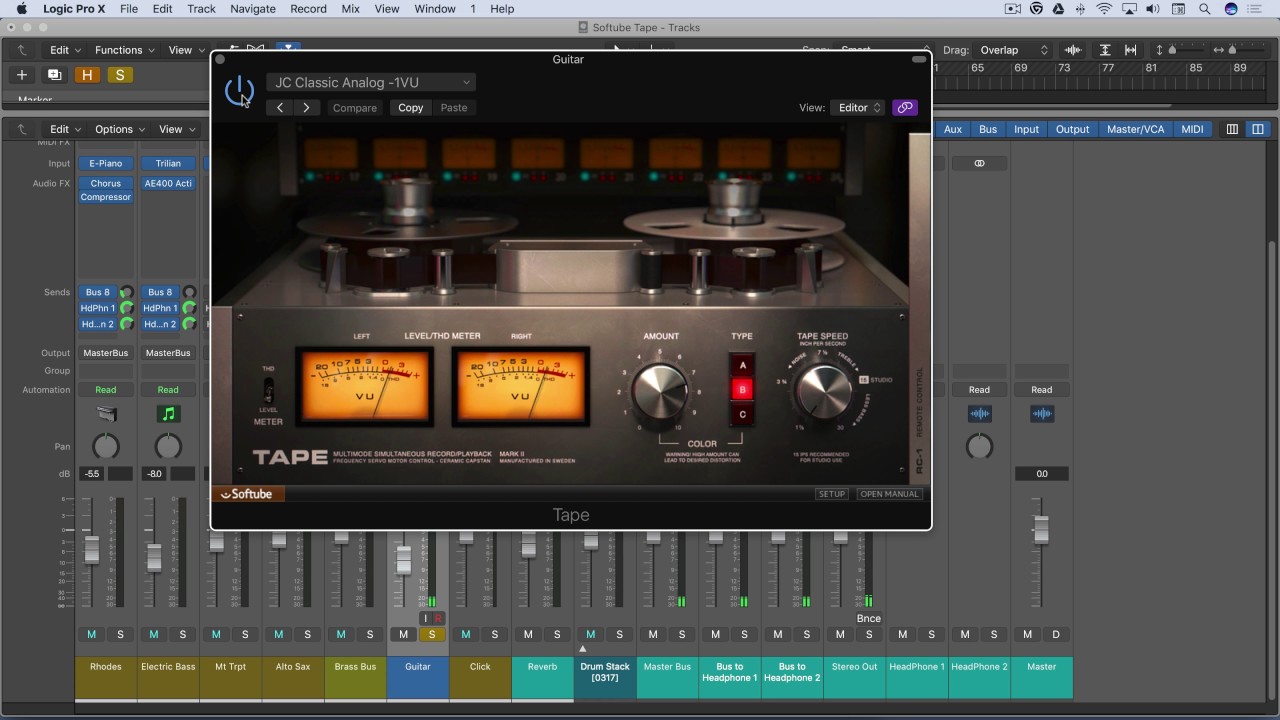
Task: Toggle the yellow global S solo button
Action: (120, 75)
